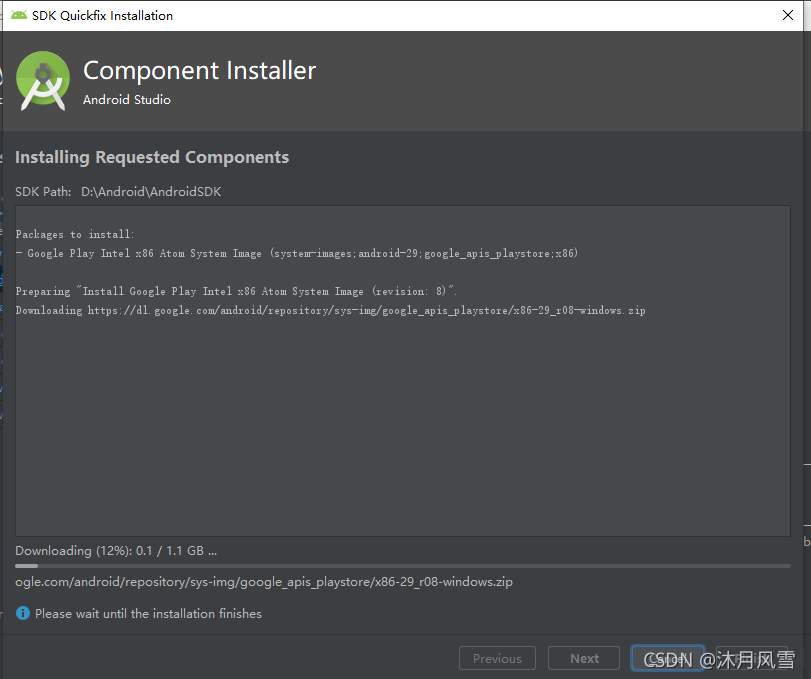Screen dimensions: 811x679
Task: Click the 'Component Installer' heading
Action: [x=199, y=71]
